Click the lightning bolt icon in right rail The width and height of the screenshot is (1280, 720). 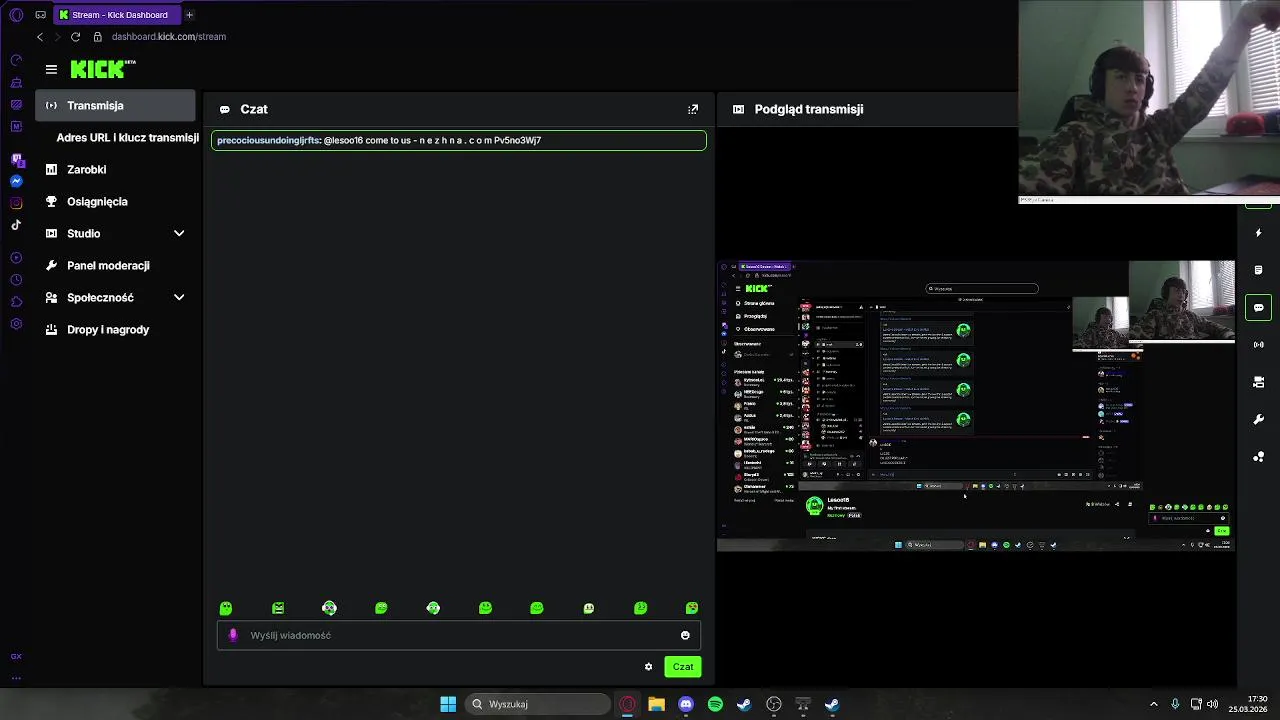pyautogui.click(x=1258, y=233)
